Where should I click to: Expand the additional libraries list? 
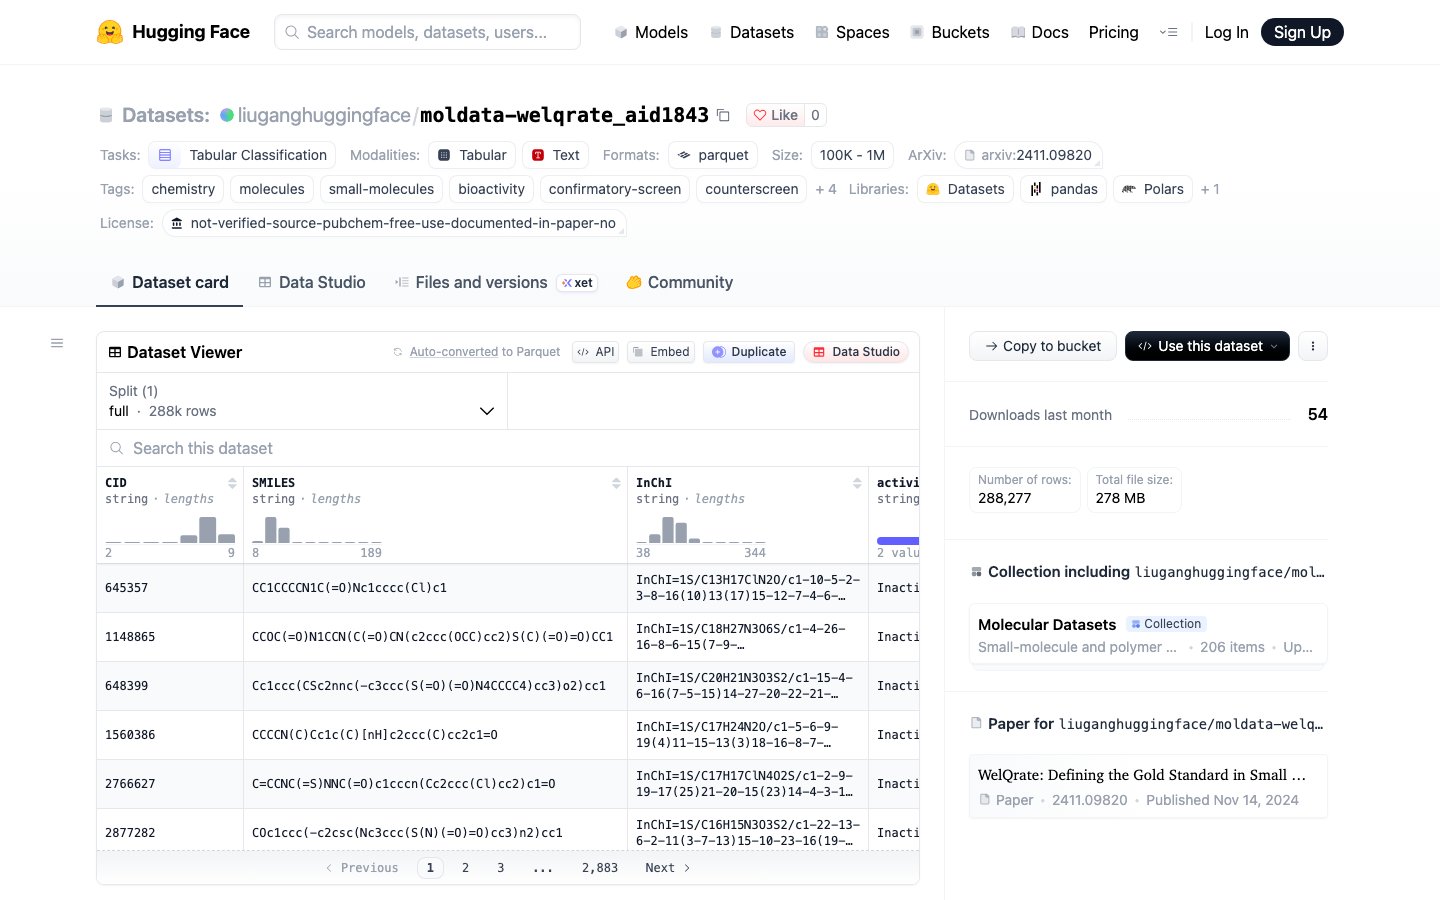[x=1210, y=189]
